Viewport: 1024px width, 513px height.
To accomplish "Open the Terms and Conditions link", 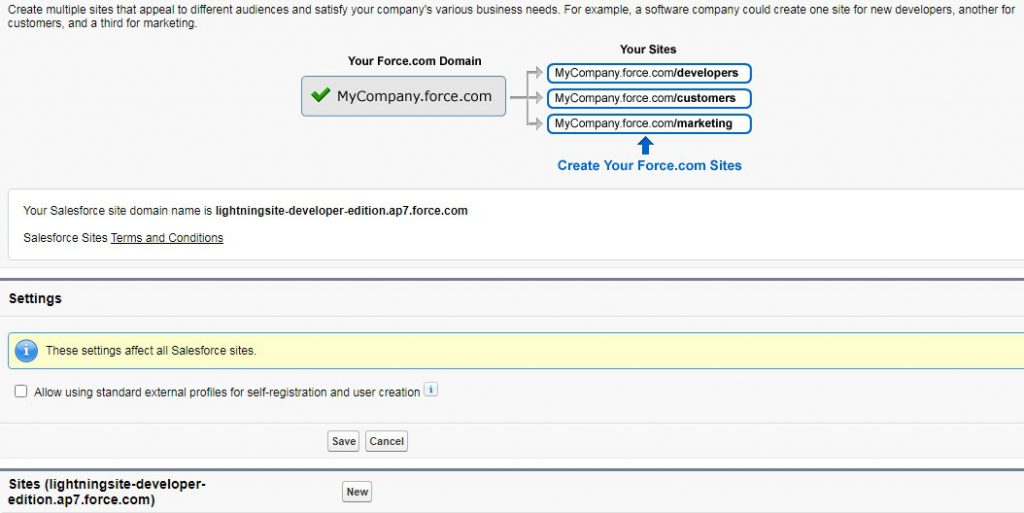I will pos(166,238).
